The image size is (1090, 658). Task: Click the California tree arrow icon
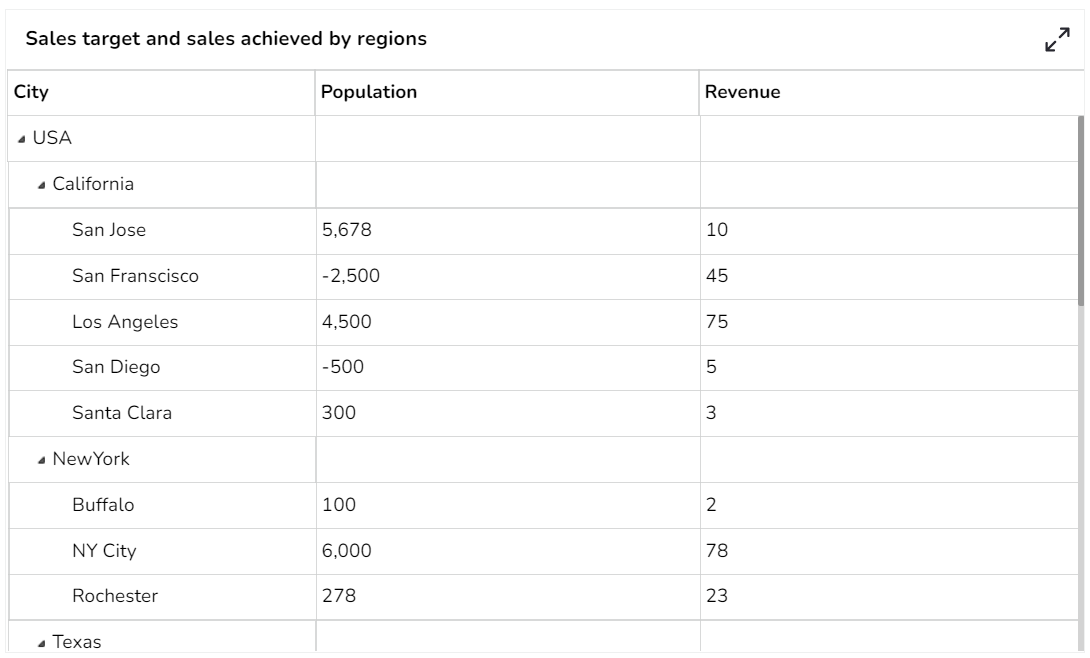[x=40, y=185]
